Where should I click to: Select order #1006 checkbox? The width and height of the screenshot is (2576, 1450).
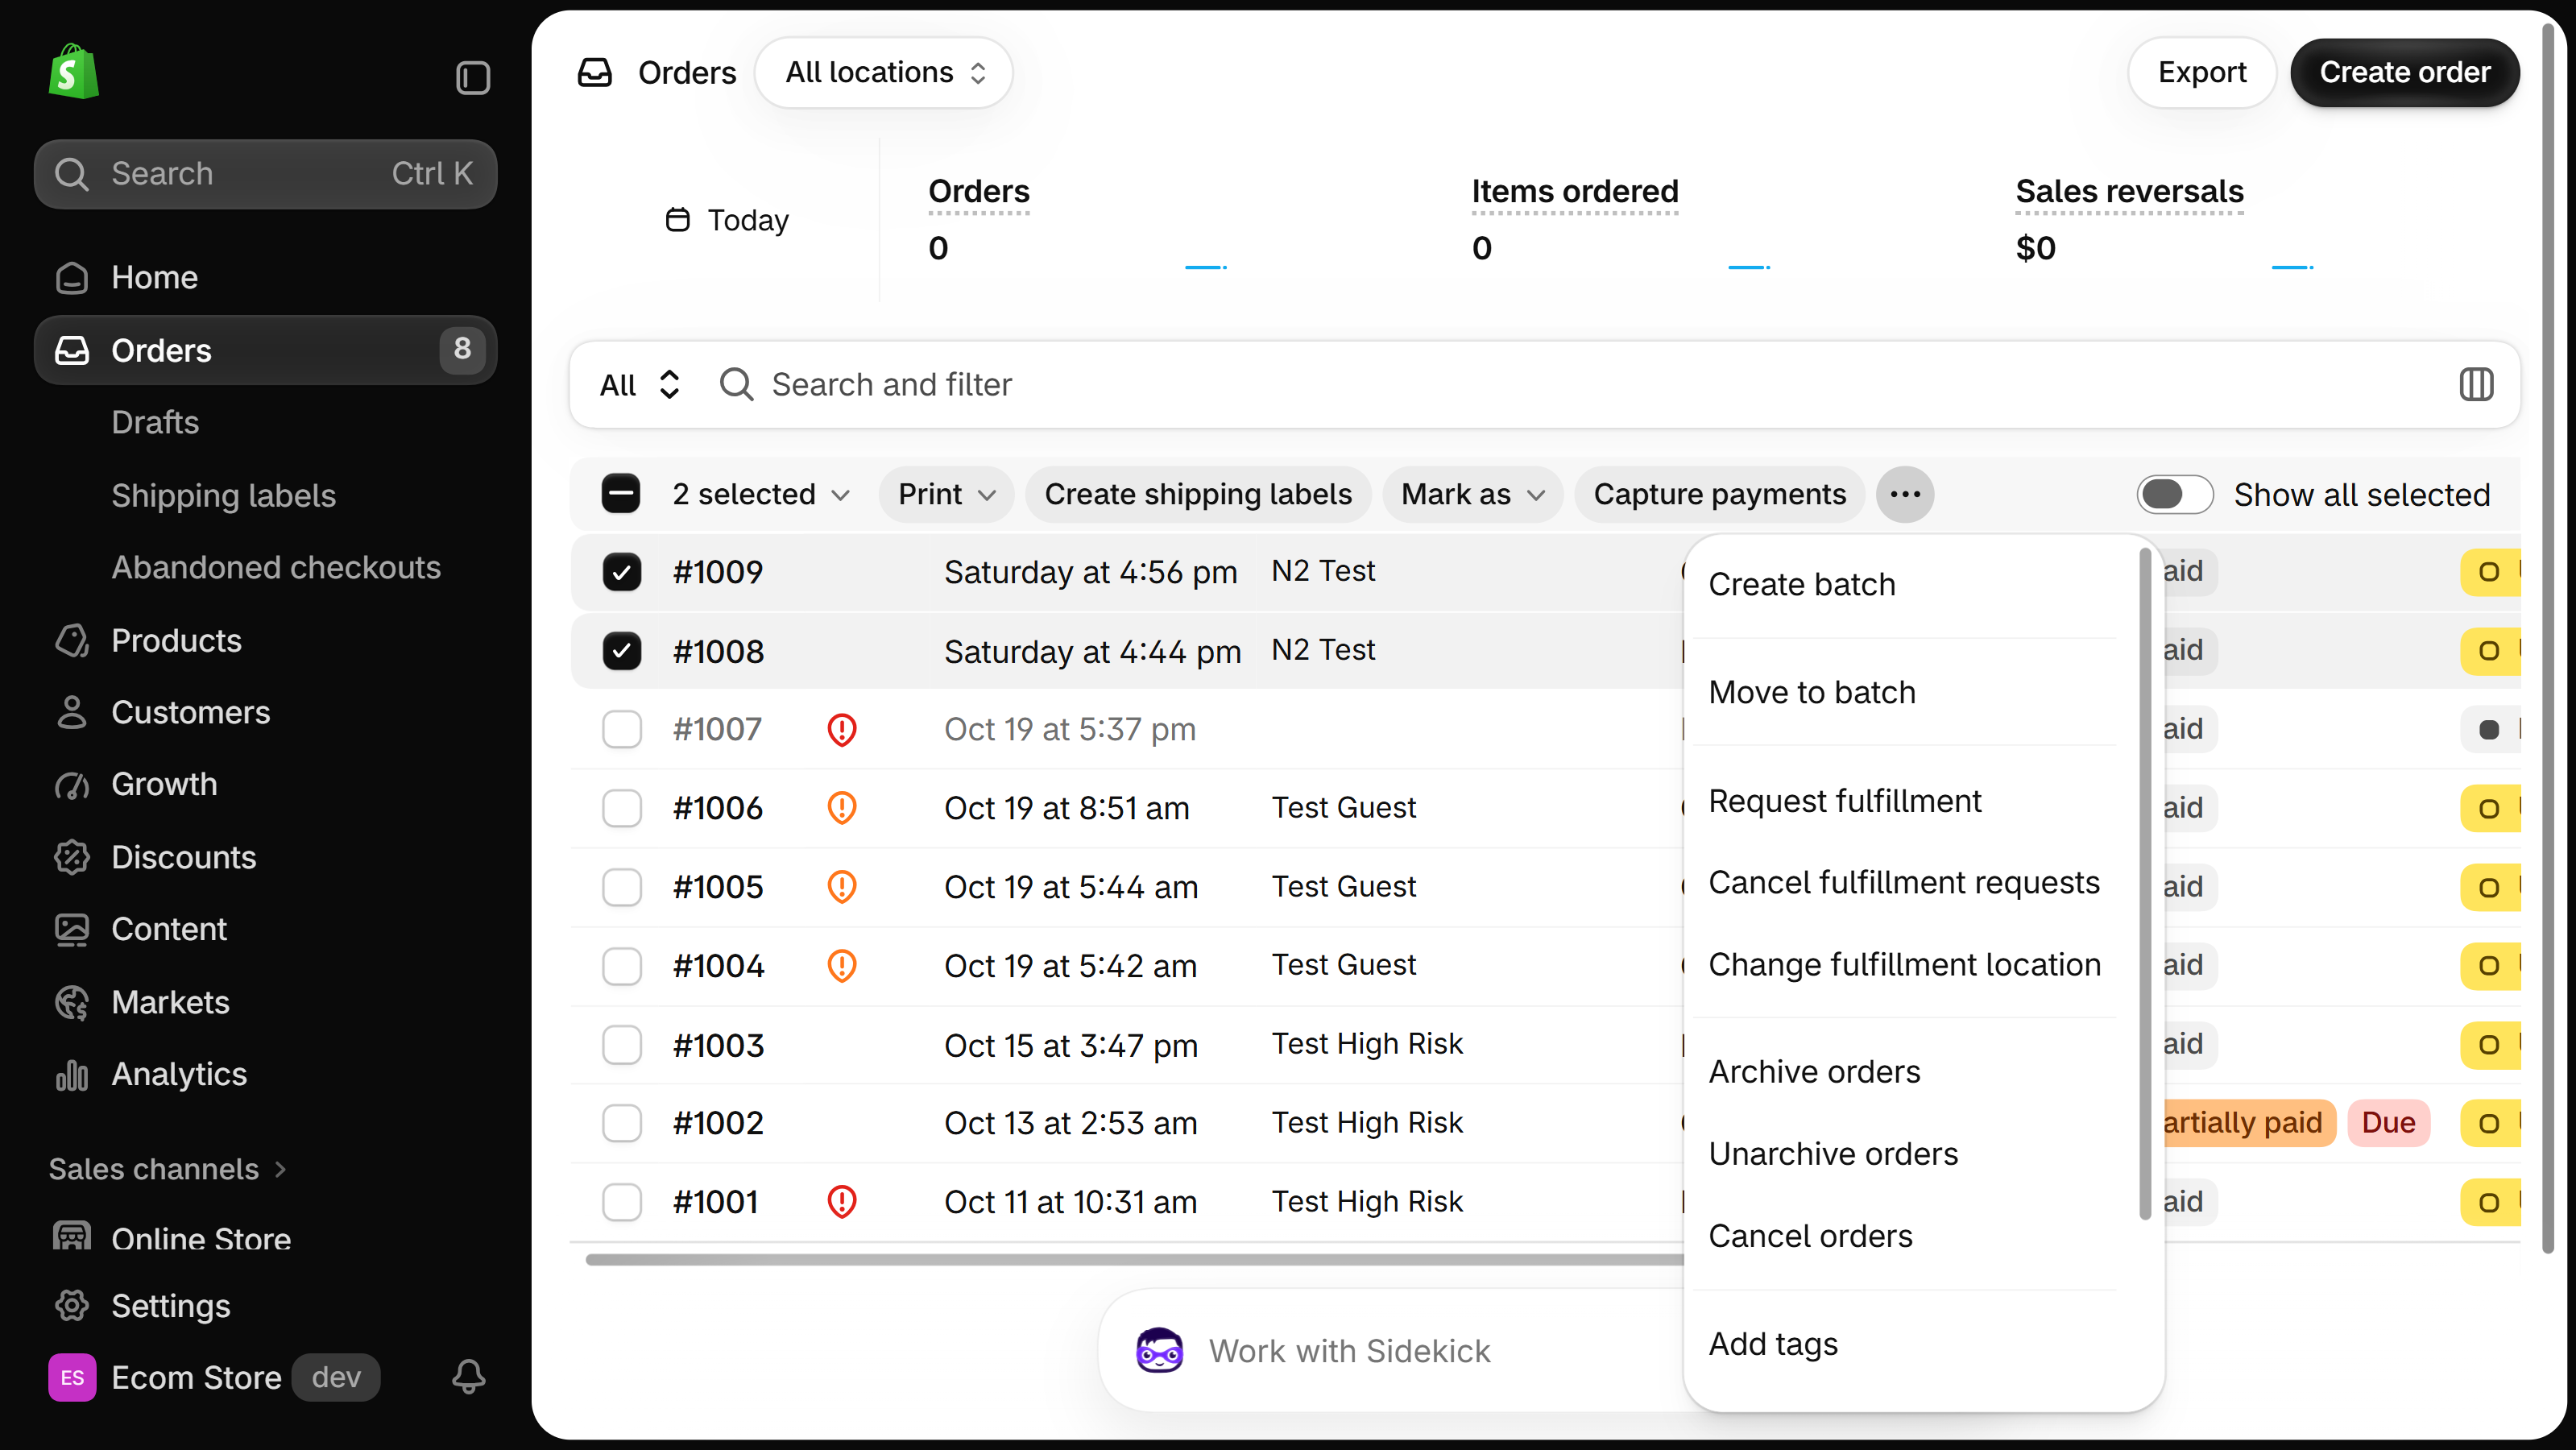click(621, 808)
